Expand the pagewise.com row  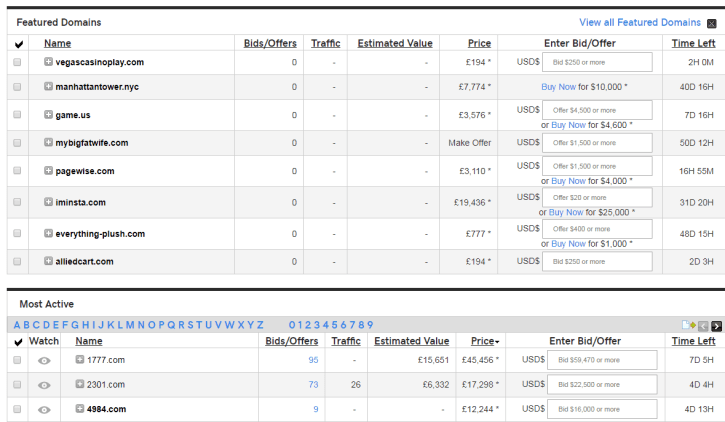48,171
